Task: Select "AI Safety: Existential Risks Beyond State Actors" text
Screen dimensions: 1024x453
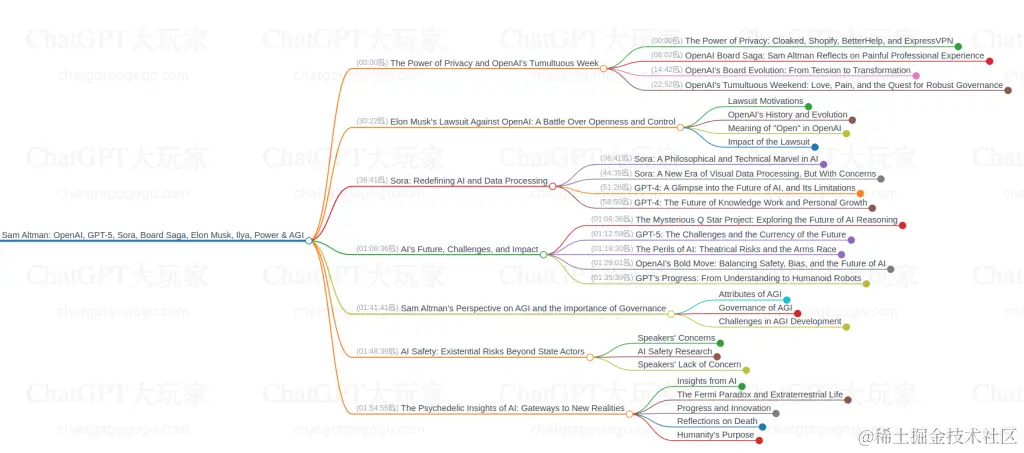Action: point(492,352)
